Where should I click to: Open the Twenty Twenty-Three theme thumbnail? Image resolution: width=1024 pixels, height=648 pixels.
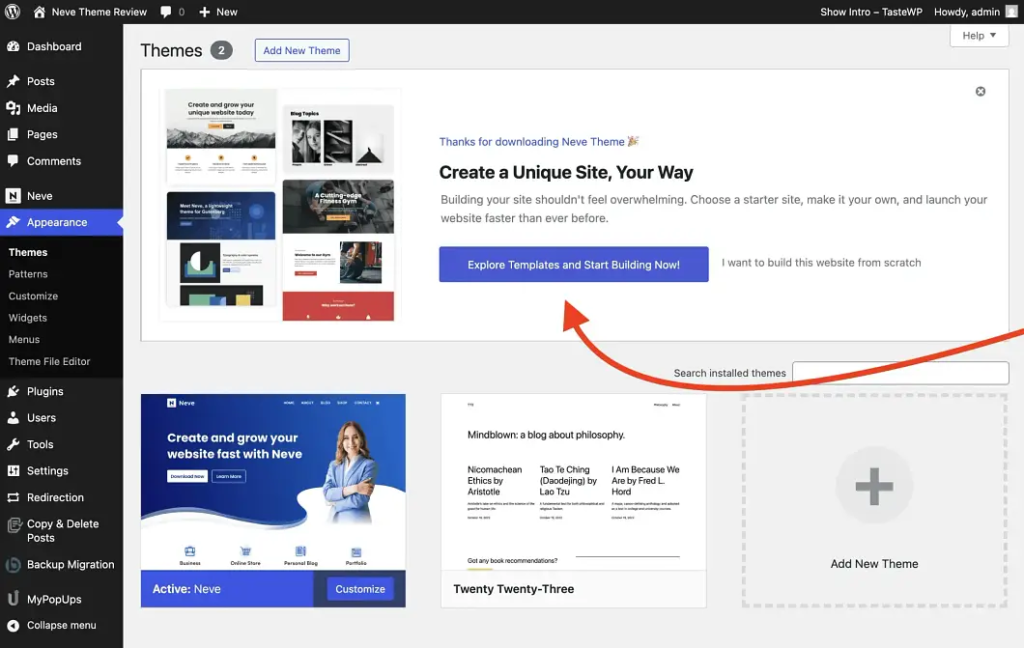(x=573, y=482)
